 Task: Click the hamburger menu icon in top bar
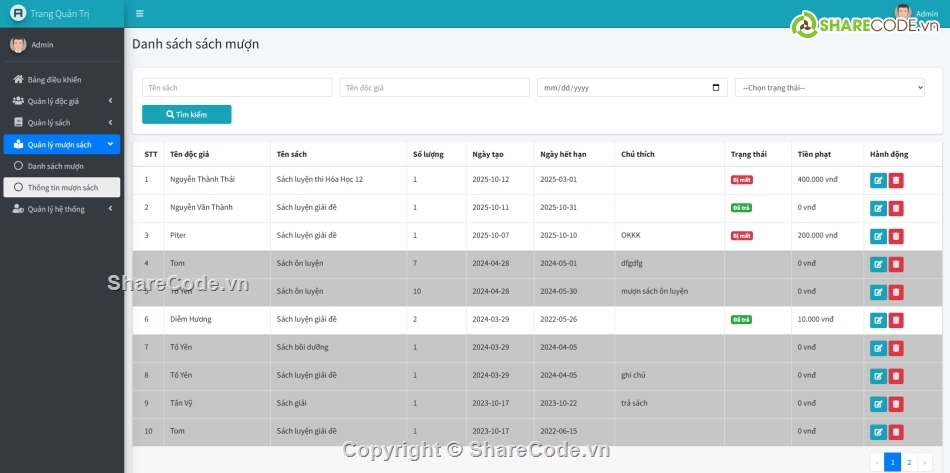point(139,14)
